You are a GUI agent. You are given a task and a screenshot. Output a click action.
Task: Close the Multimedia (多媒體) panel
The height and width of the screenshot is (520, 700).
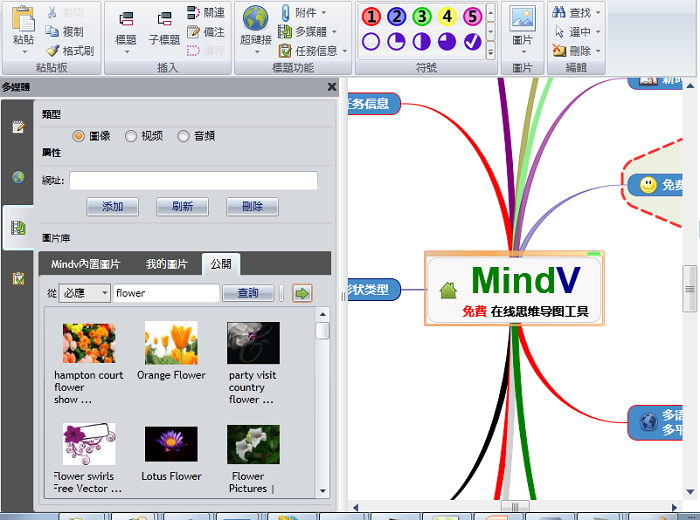(x=332, y=87)
